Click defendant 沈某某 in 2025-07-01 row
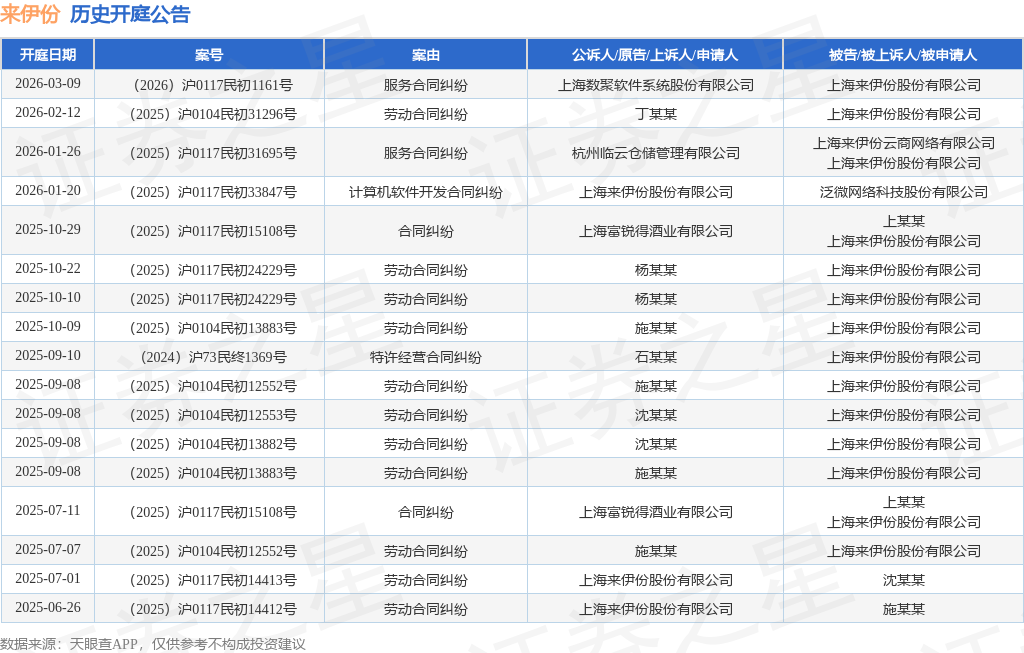The width and height of the screenshot is (1024, 653). coord(904,580)
